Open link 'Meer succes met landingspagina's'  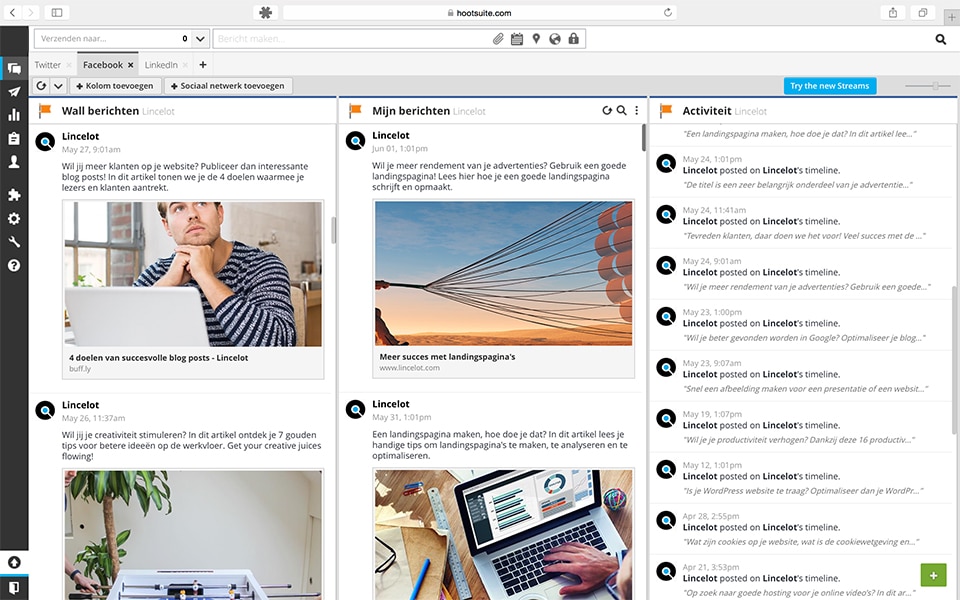448,356
